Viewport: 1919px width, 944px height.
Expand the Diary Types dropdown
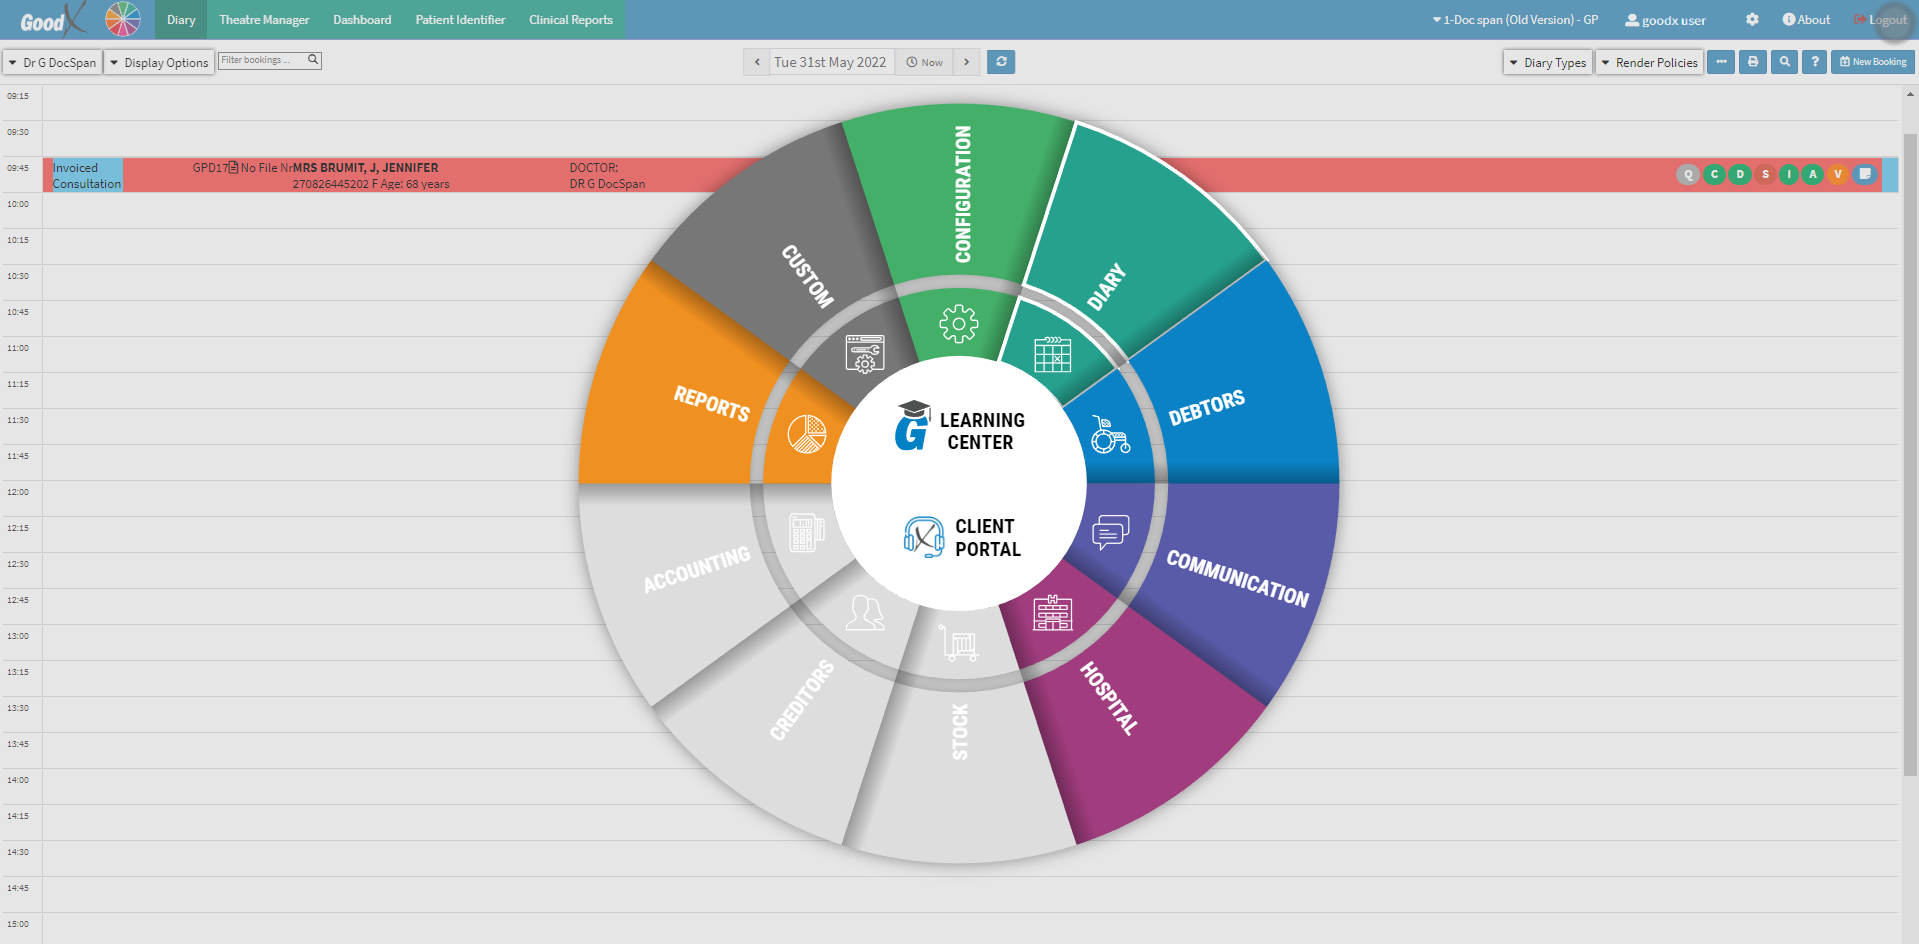(1548, 62)
